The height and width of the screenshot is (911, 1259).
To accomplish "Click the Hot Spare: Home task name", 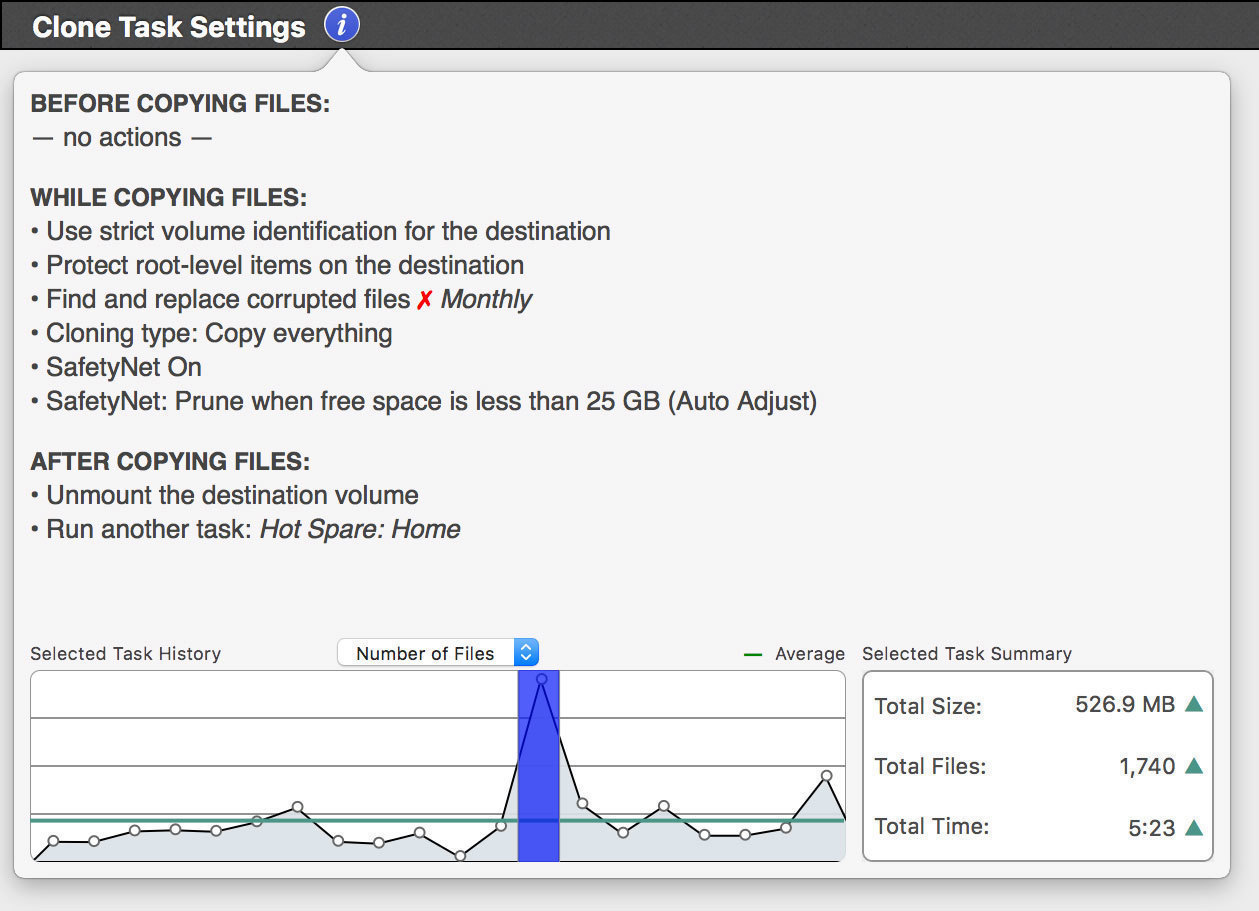I will [360, 529].
